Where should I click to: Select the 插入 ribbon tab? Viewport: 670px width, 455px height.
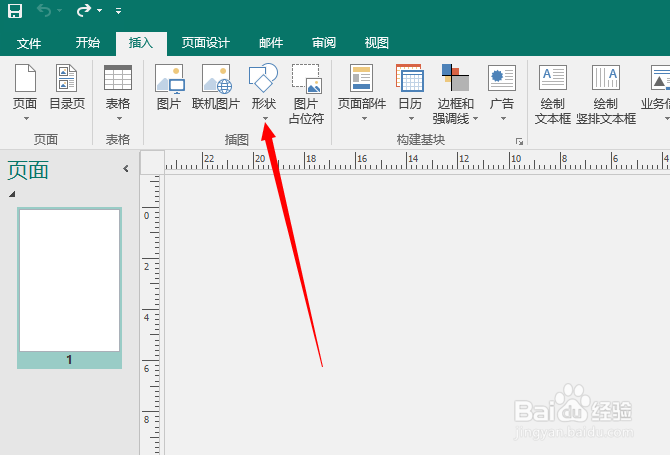pyautogui.click(x=141, y=43)
